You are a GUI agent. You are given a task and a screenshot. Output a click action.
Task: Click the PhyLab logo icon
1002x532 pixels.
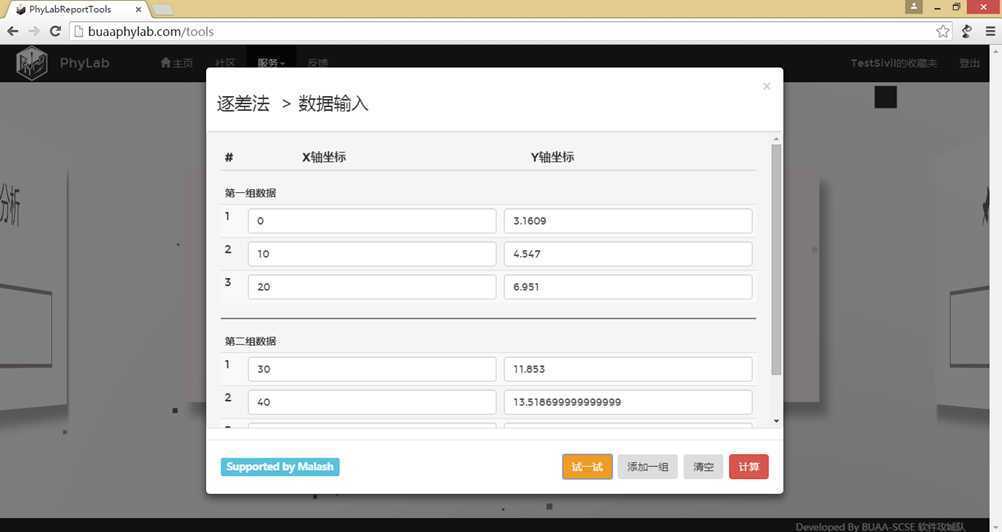(x=32, y=63)
